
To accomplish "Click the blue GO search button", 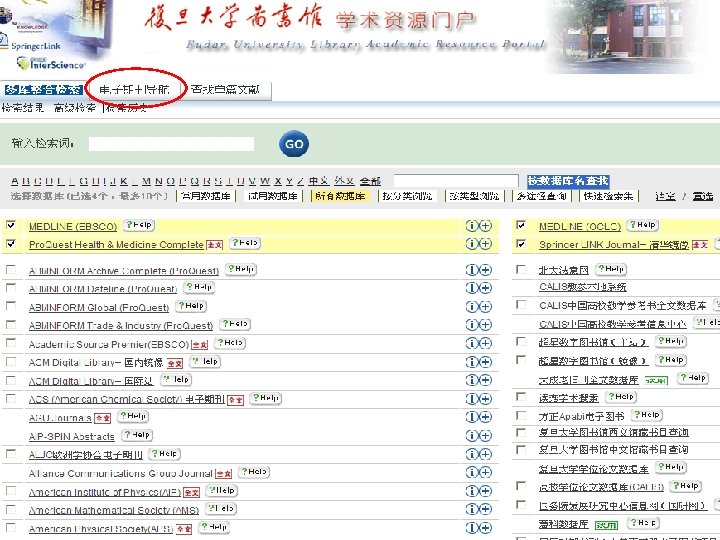I will pyautogui.click(x=294, y=144).
